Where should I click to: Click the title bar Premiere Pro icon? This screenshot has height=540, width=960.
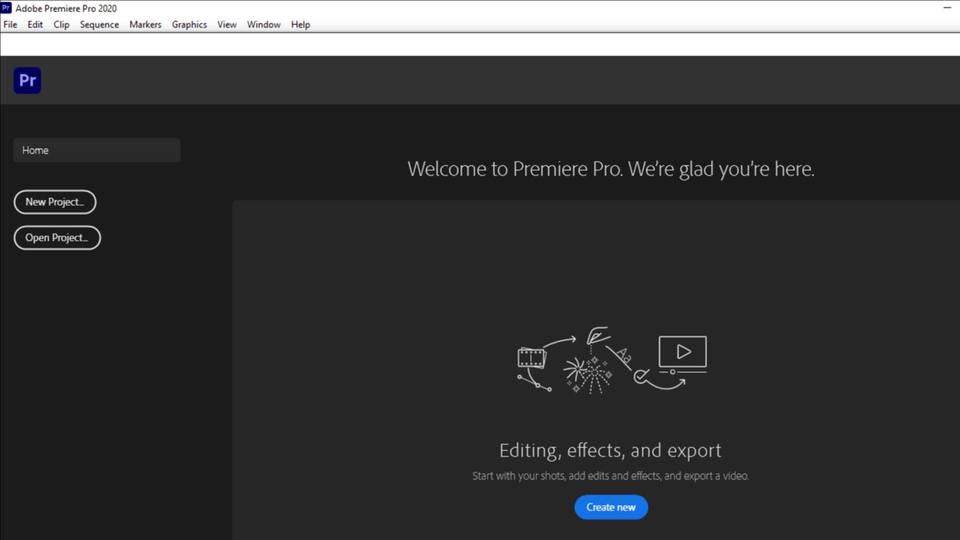coord(7,8)
